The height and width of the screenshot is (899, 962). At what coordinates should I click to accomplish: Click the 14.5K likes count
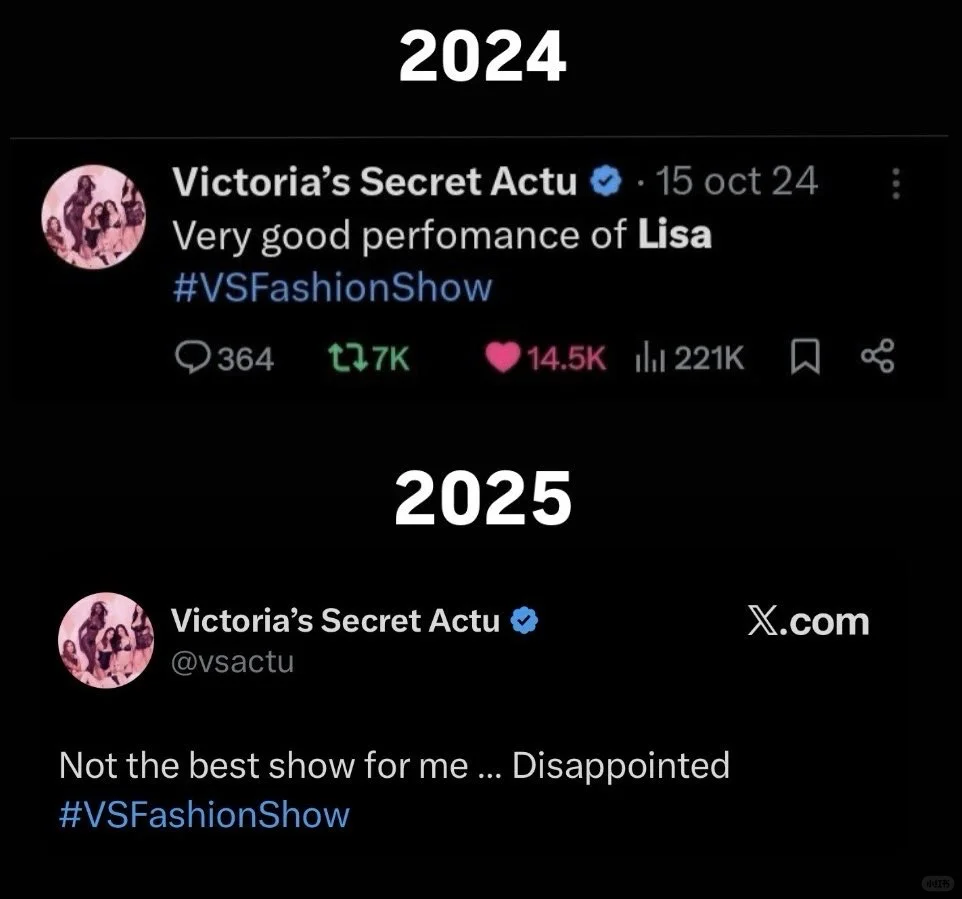[566, 358]
